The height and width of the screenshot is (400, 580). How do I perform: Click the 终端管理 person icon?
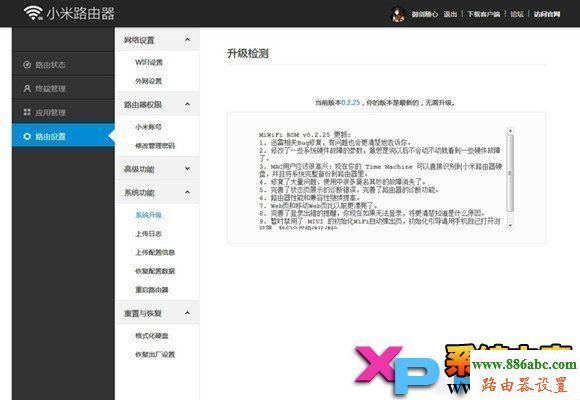27,88
